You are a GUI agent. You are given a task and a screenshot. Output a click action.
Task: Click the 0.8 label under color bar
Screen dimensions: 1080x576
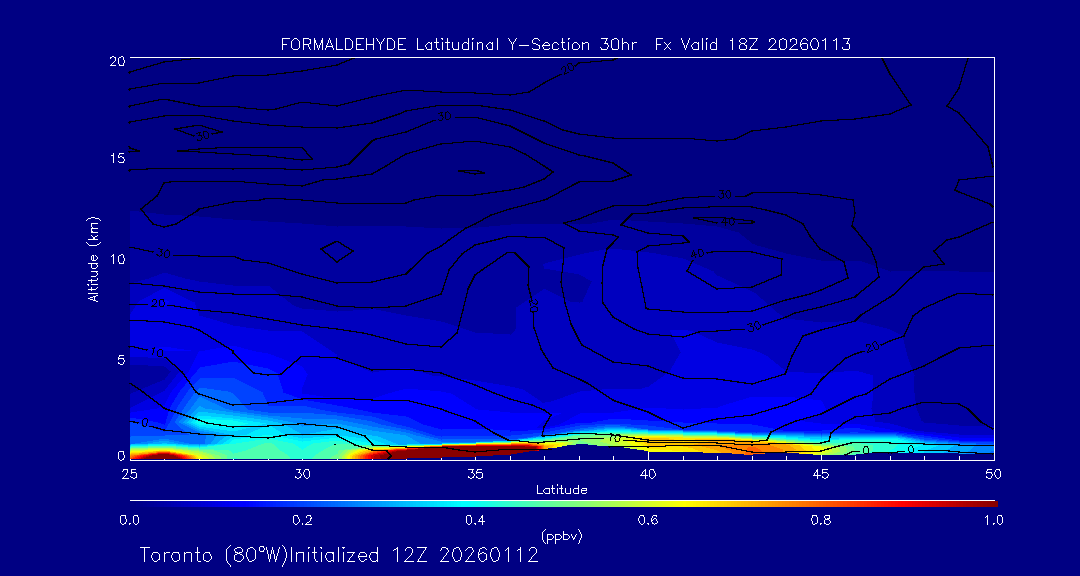[821, 520]
